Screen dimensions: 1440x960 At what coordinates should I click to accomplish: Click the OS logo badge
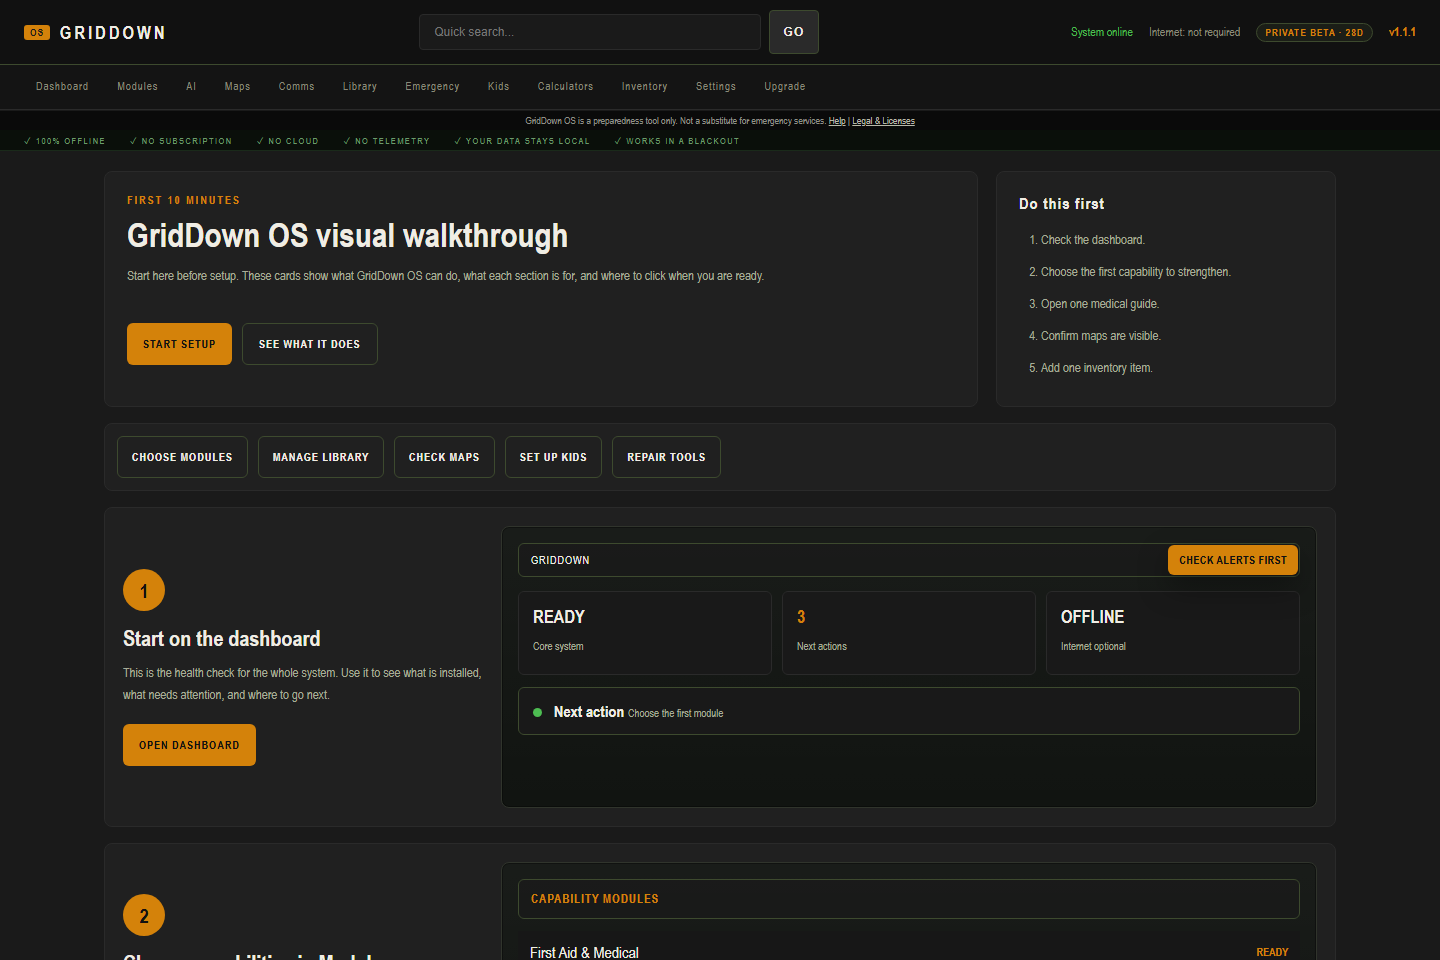36,32
